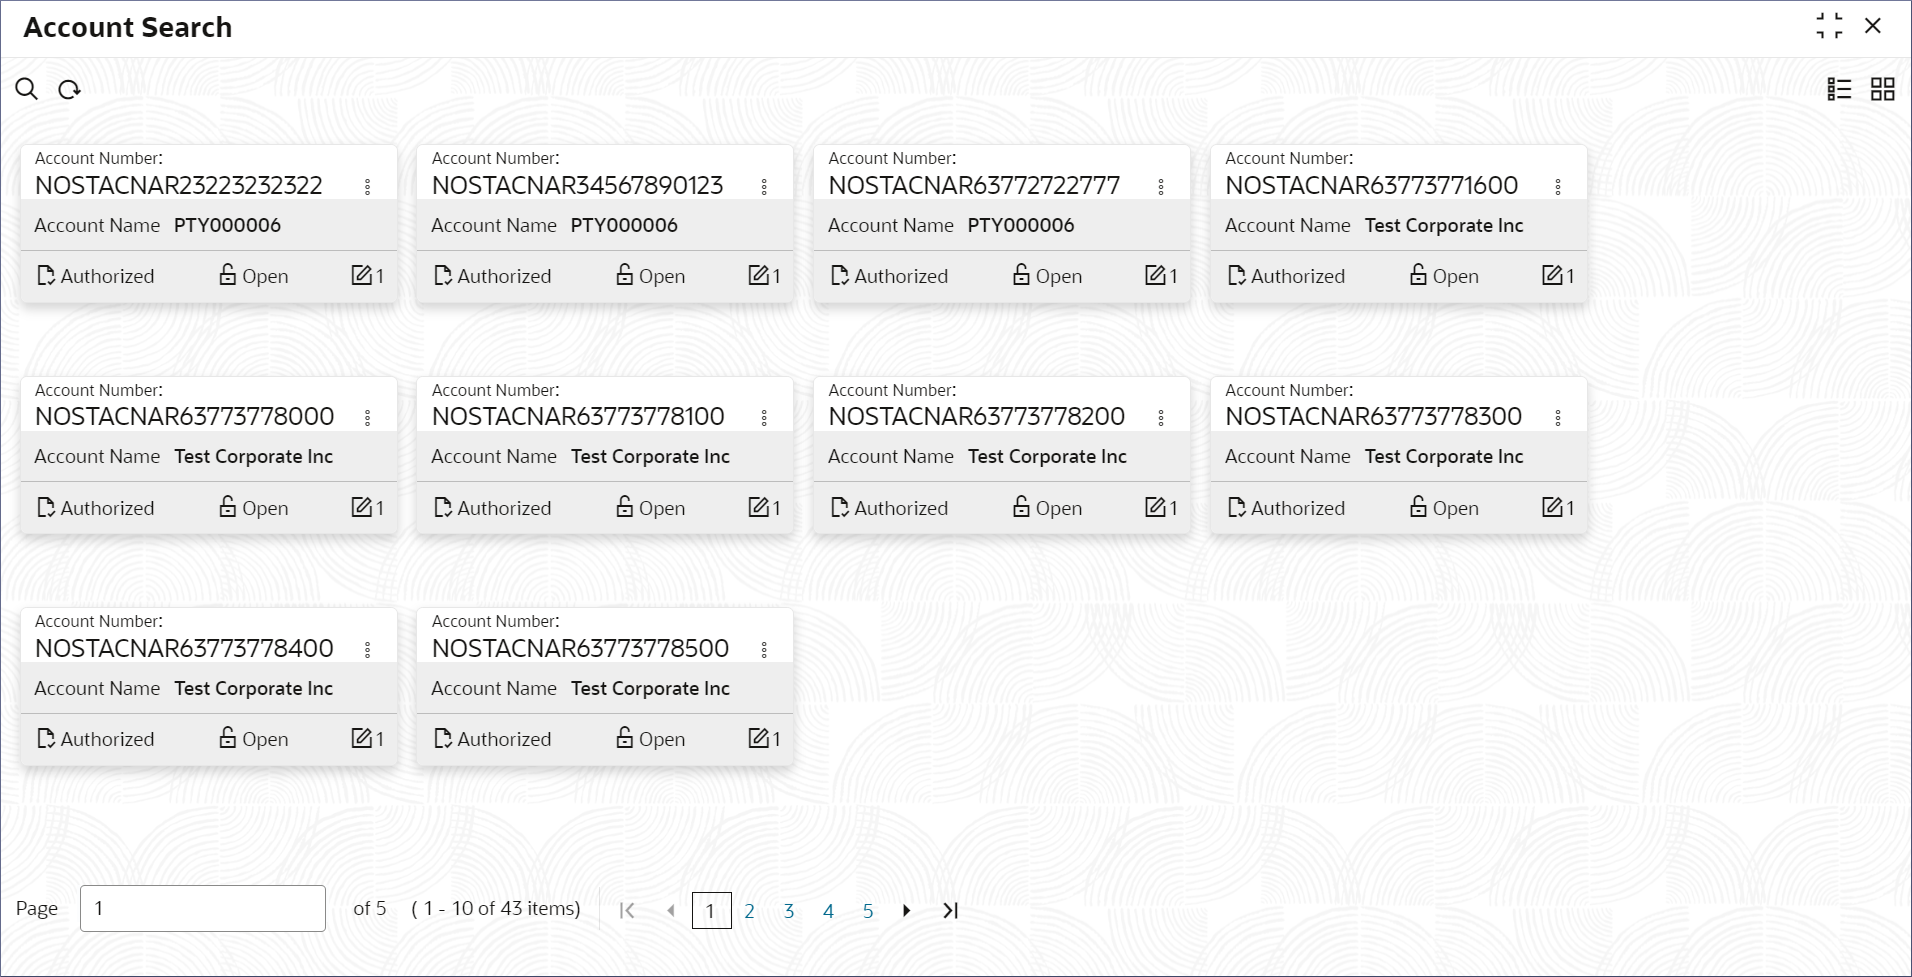This screenshot has width=1912, height=977.
Task: Click the Open padlock icon on NOSTACNAR34567890123
Action: pyautogui.click(x=622, y=275)
